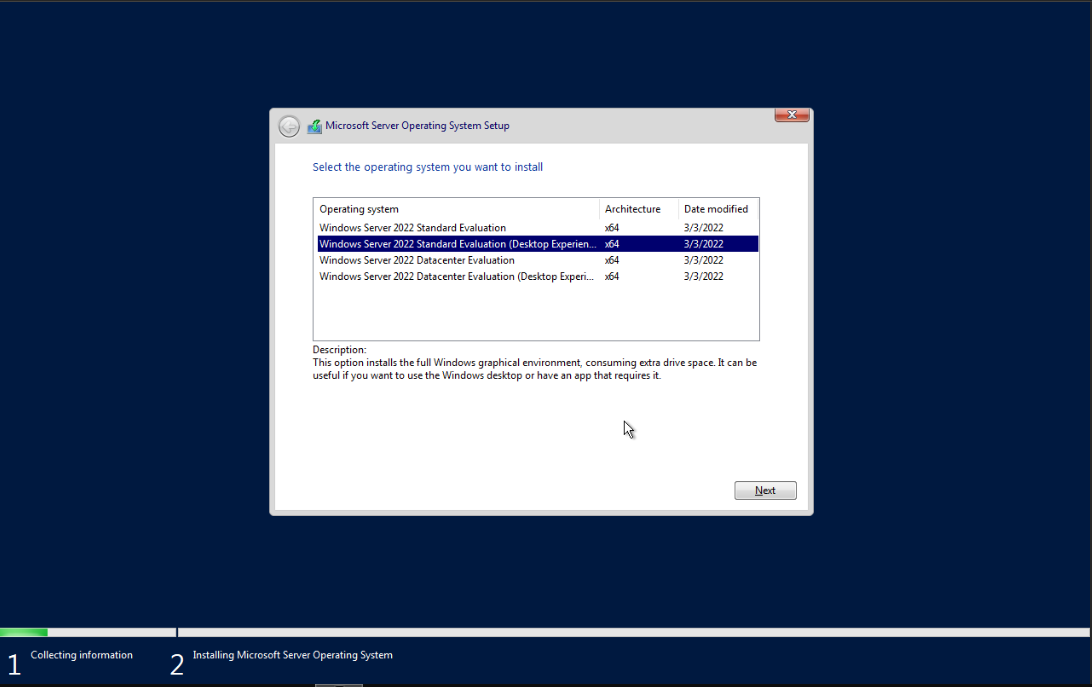Click the Date modified column header
1092x687 pixels.
[718, 209]
